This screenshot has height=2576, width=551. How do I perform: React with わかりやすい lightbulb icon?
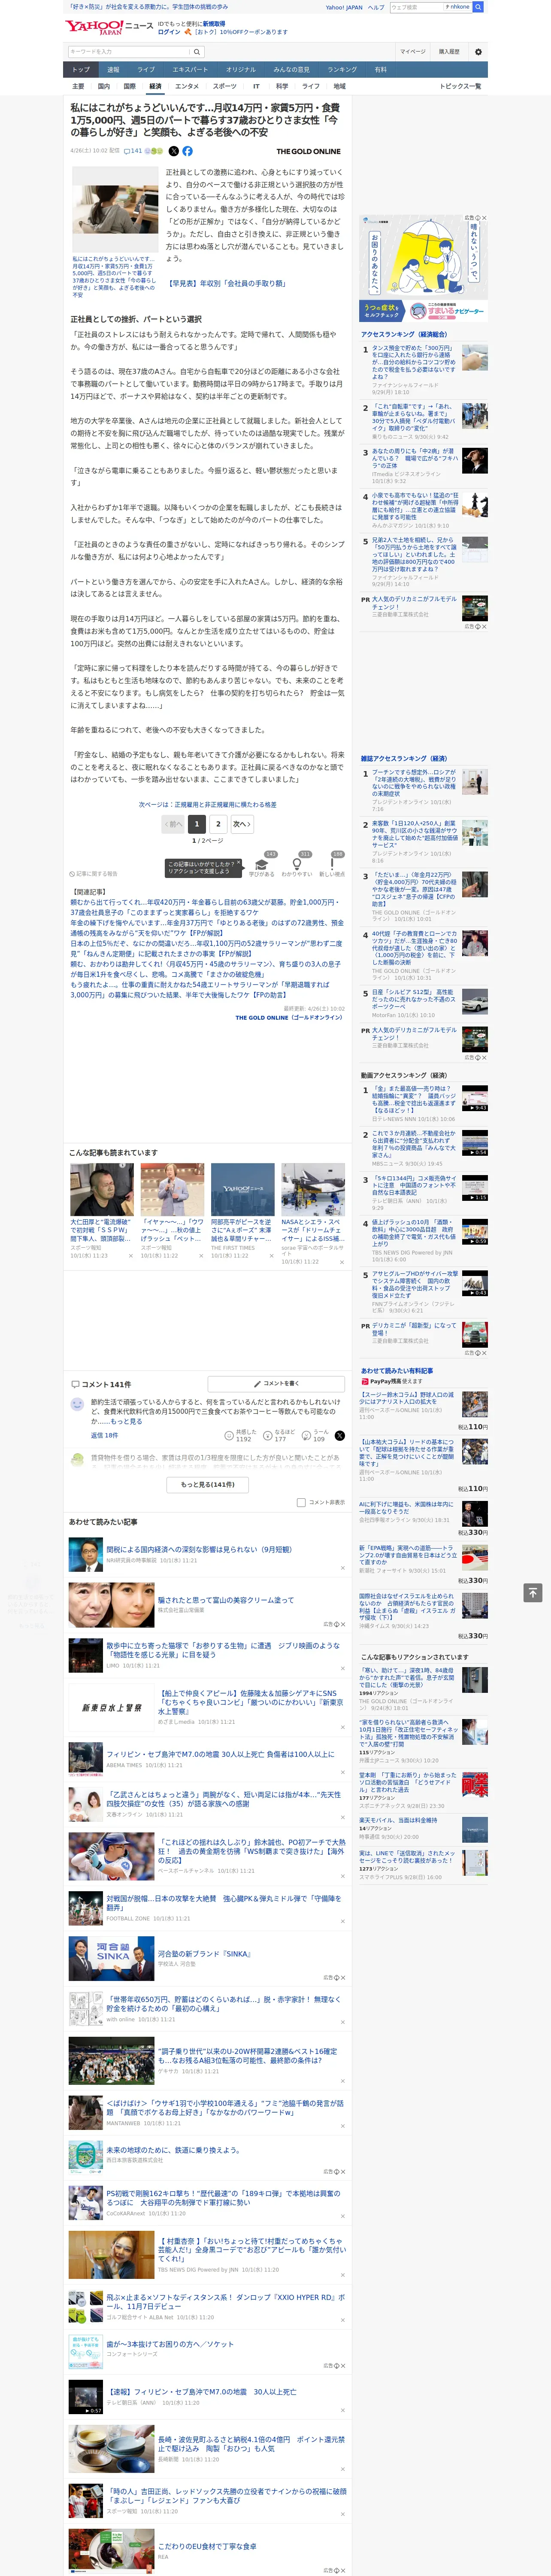[296, 864]
